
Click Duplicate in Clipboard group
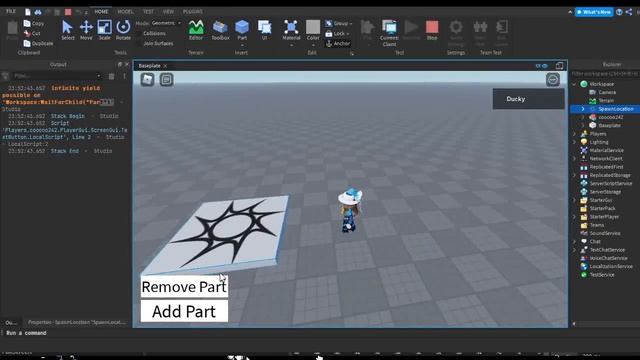point(38,43)
